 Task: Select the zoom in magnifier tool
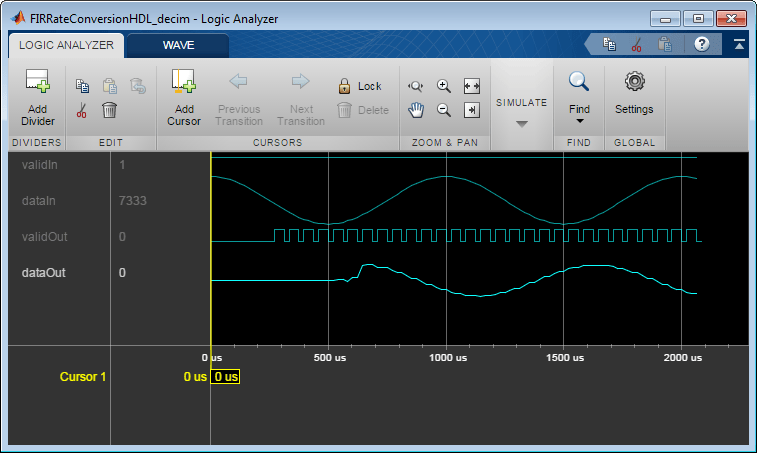point(444,86)
